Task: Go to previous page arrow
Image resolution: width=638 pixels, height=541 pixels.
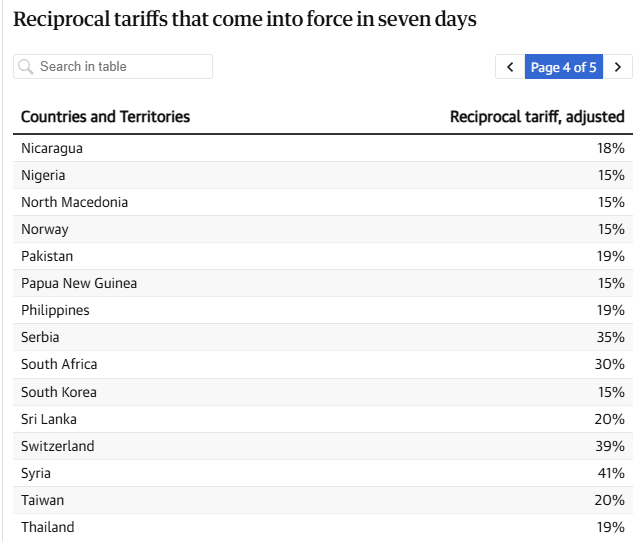Action: 510,67
